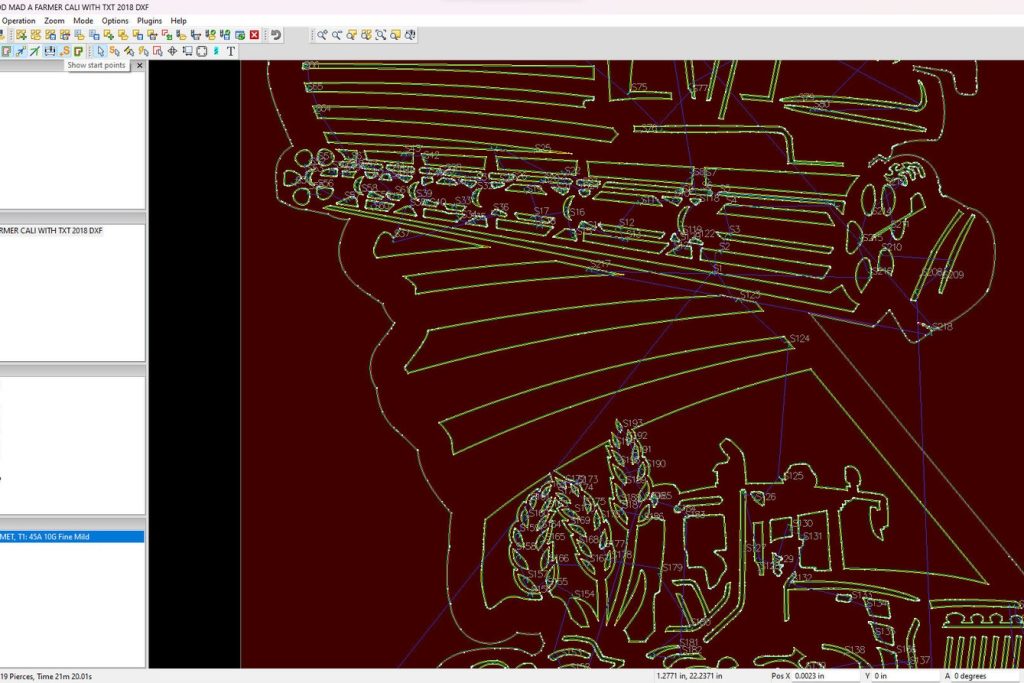Click the Show start points toolbar icon
1024x683 pixels.
click(65, 51)
